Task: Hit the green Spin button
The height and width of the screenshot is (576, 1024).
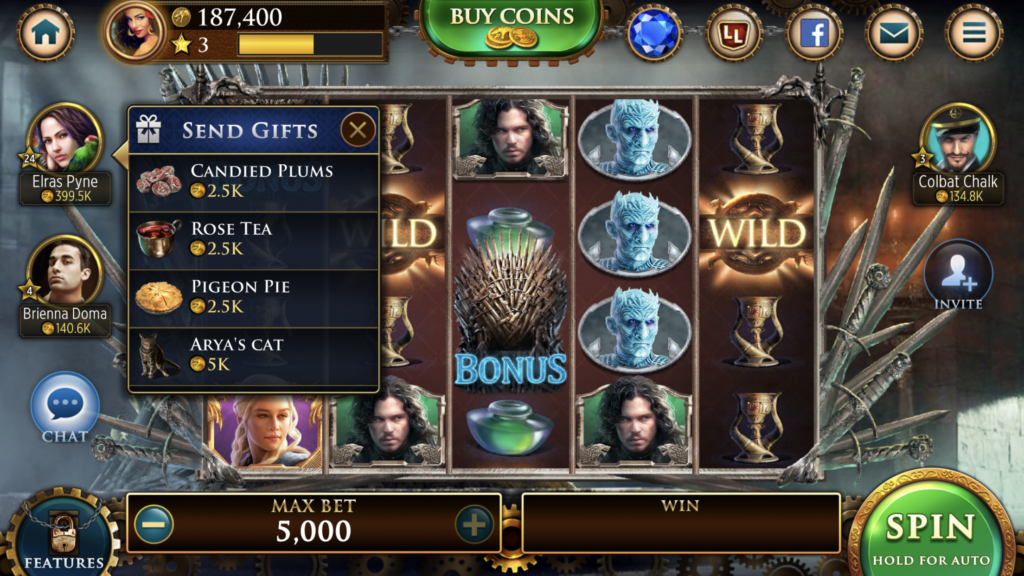Action: click(932, 532)
